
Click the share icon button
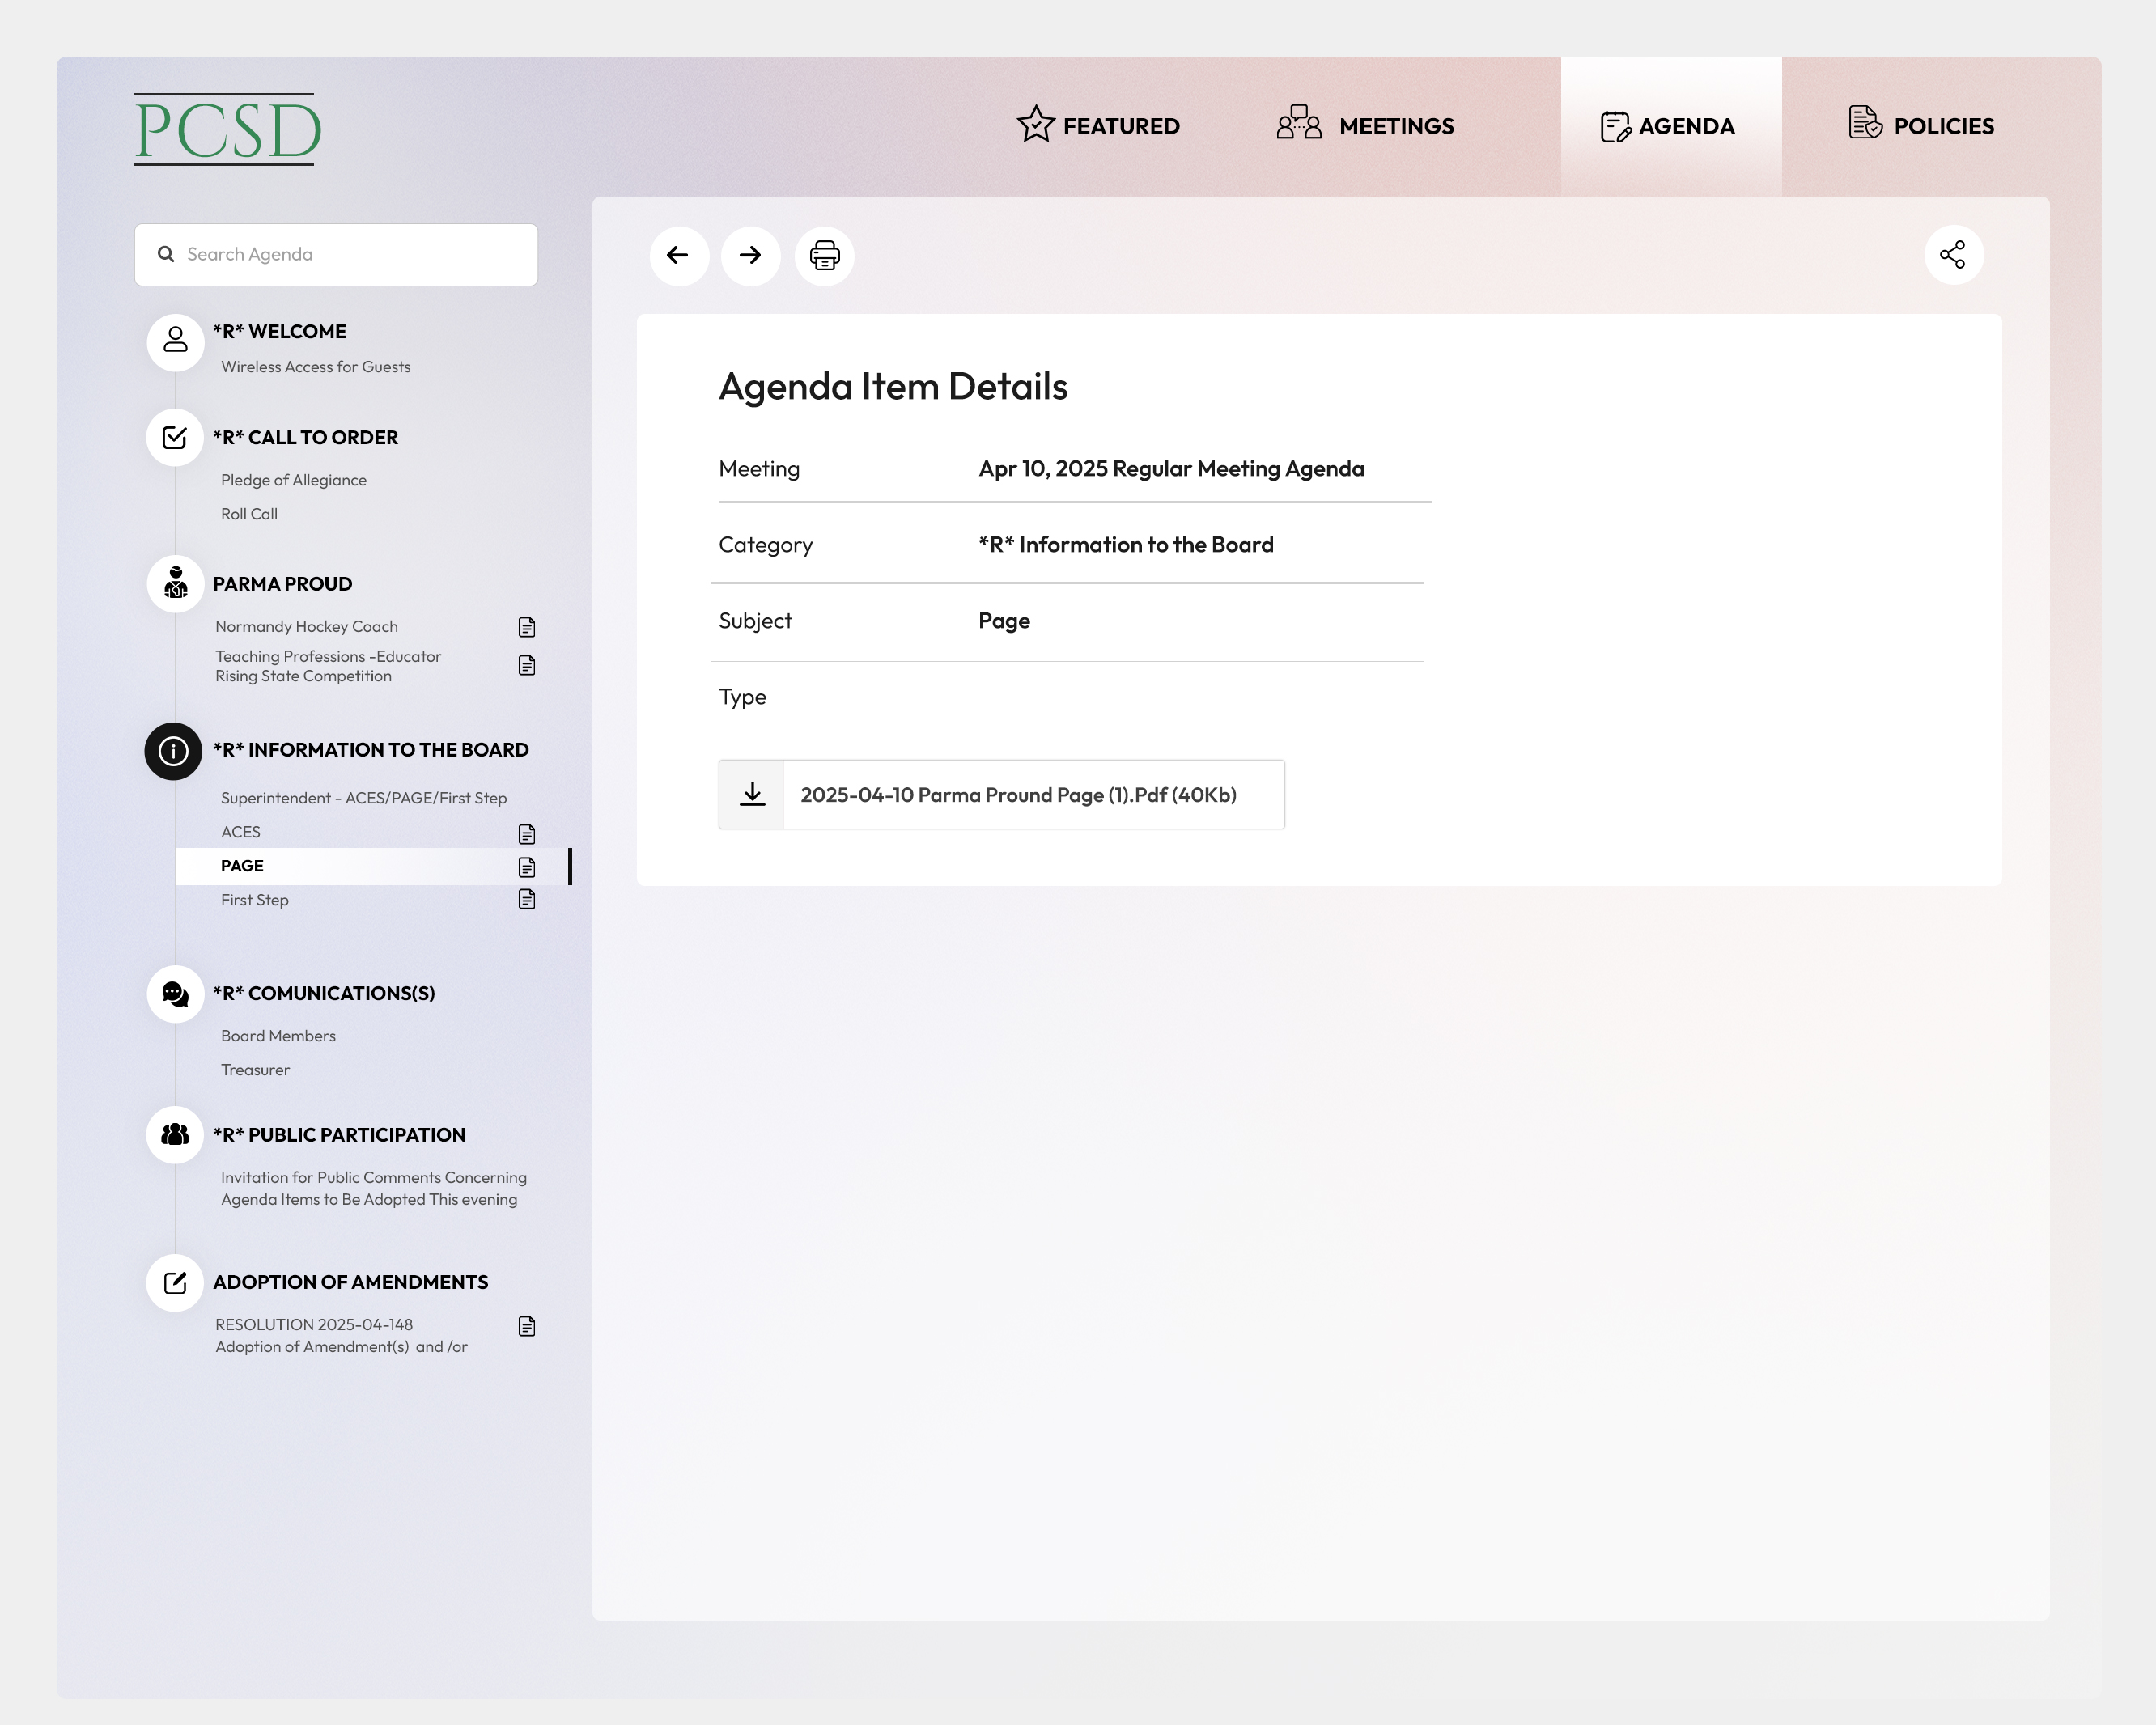(1953, 255)
